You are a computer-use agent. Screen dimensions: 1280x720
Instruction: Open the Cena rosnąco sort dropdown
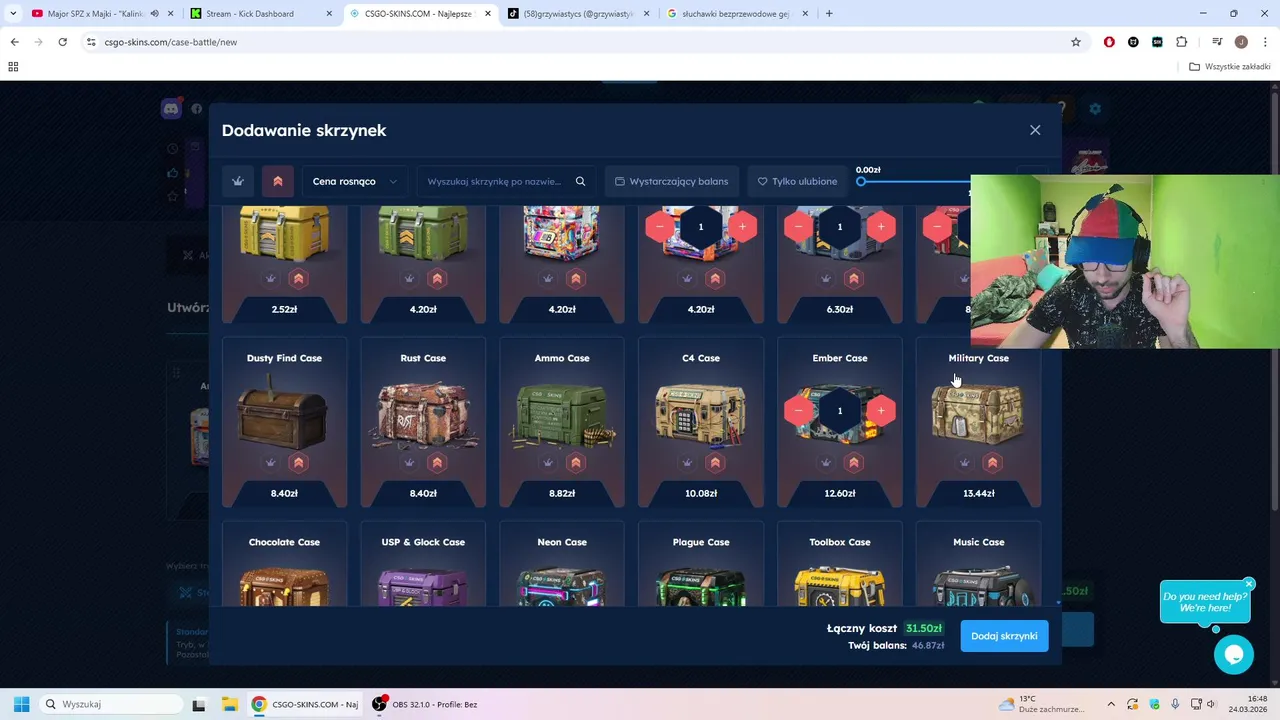pos(355,181)
